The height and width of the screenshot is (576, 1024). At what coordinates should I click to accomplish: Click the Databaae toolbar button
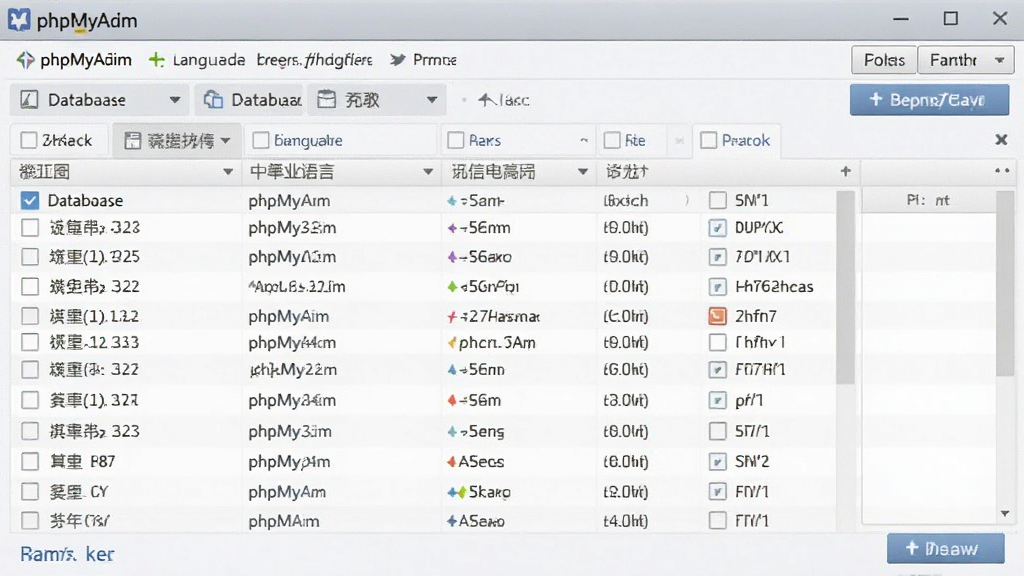[x=250, y=100]
